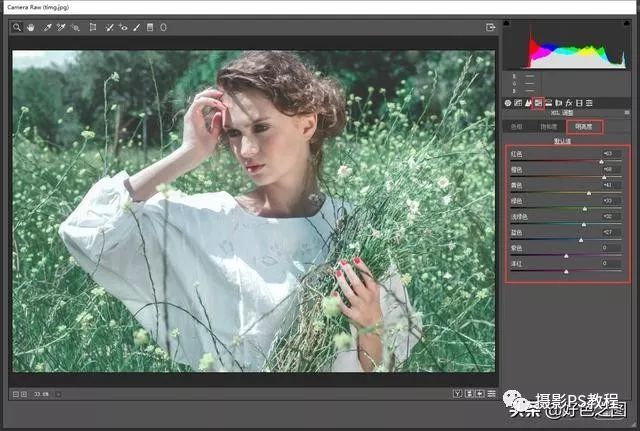This screenshot has height=431, width=640.
Task: Toggle the shadow clipping warning
Action: point(506,23)
